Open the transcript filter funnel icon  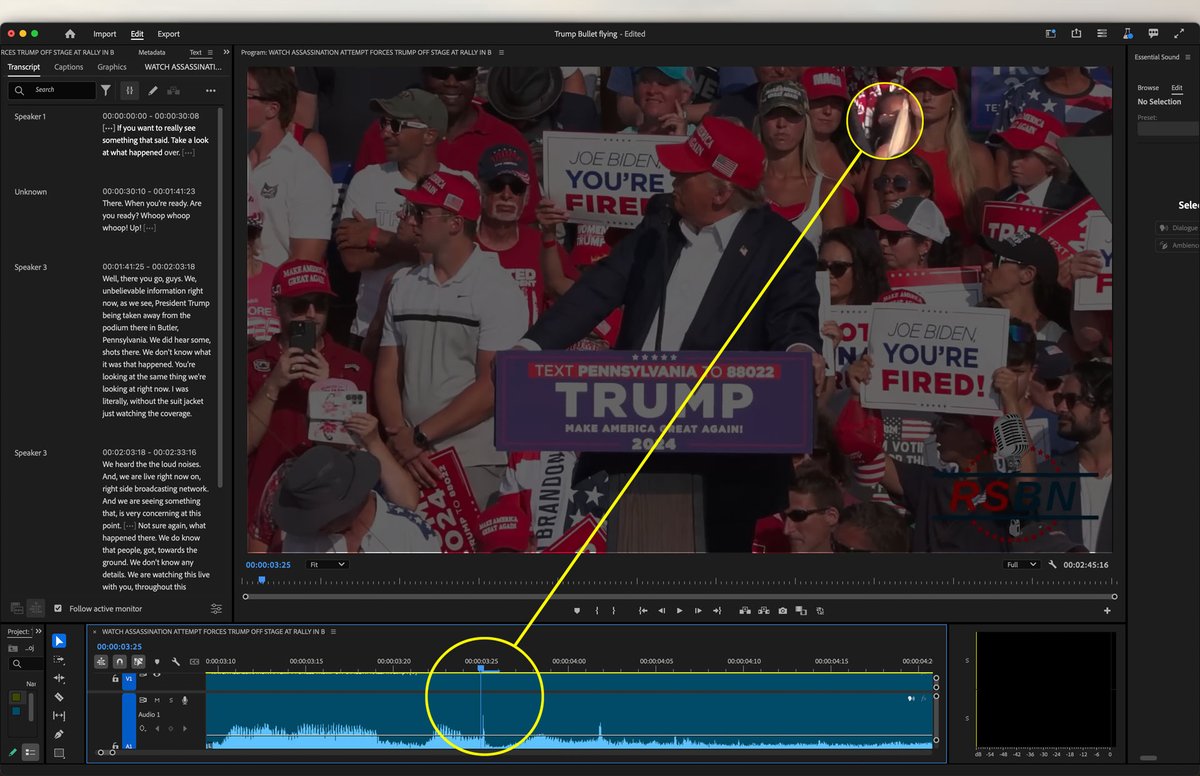point(106,90)
